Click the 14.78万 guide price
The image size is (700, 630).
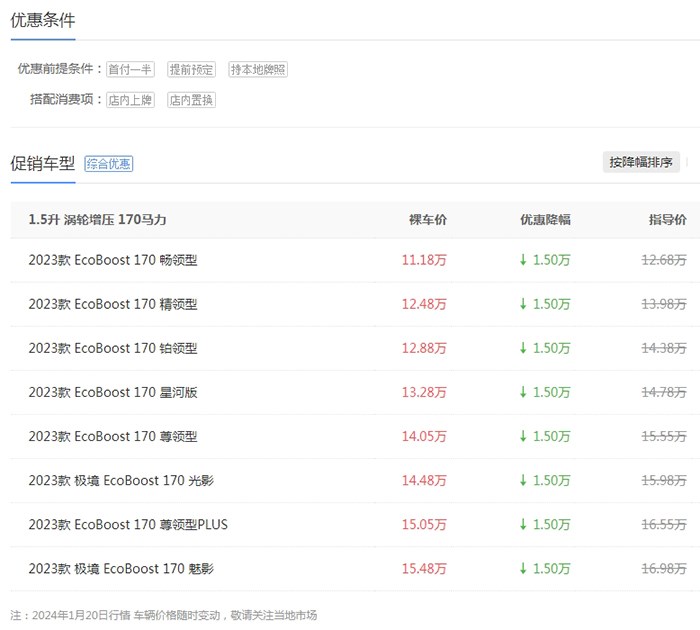click(664, 392)
